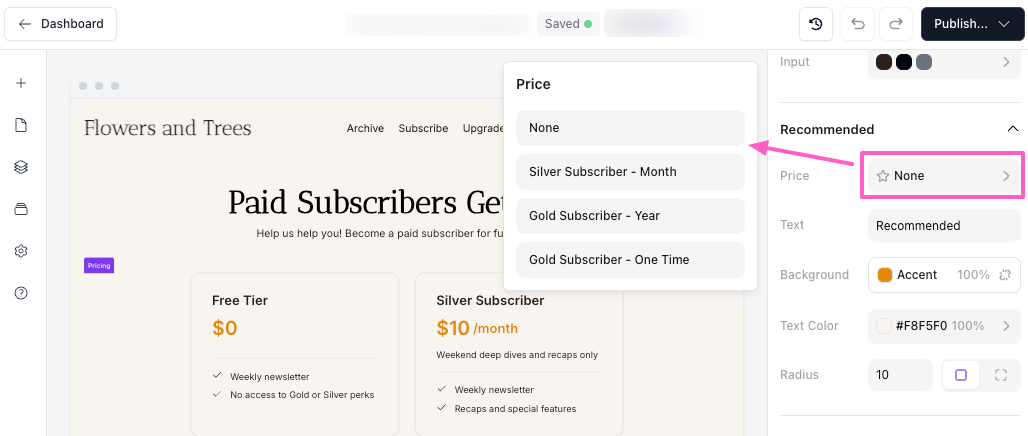Viewport: 1028px width, 436px height.
Task: Open the settings gear sidebar icon
Action: 21,251
